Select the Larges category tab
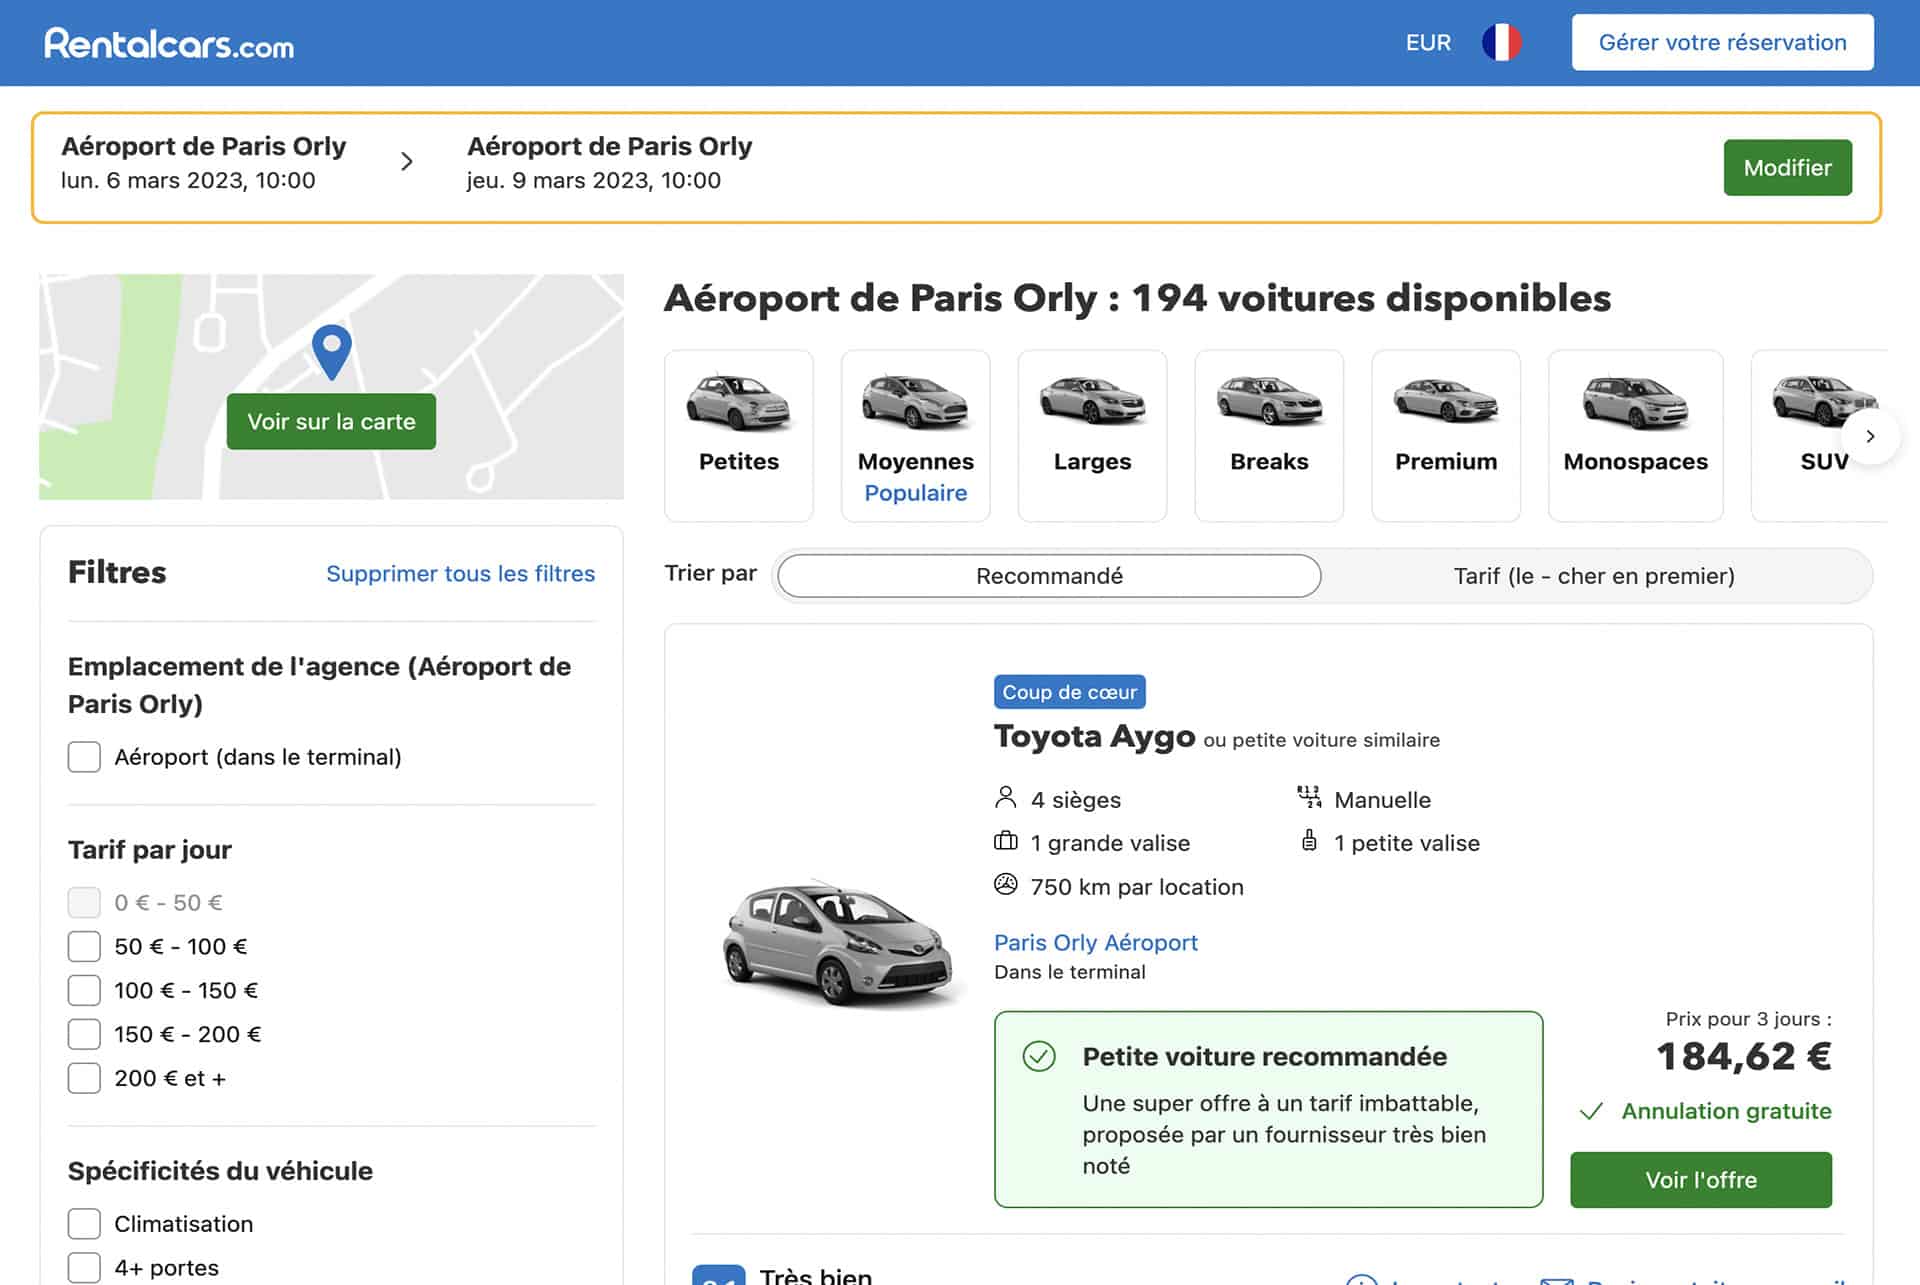Viewport: 1920px width, 1285px height. coord(1092,436)
